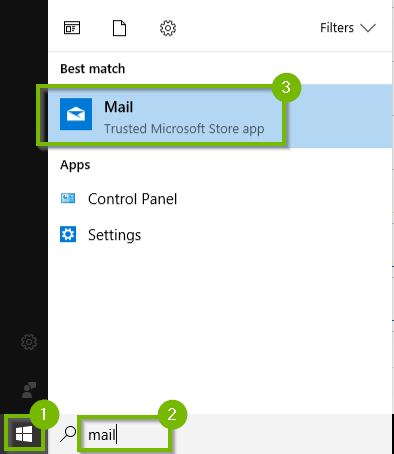Select the Settings filter gear icon at top
This screenshot has height=454, width=394.
[x=168, y=28]
